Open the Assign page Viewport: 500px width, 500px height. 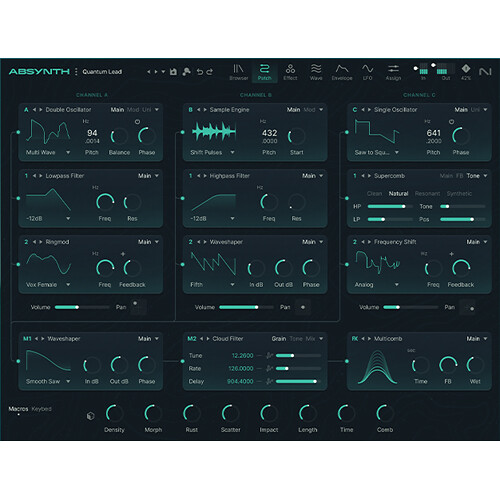pos(393,72)
